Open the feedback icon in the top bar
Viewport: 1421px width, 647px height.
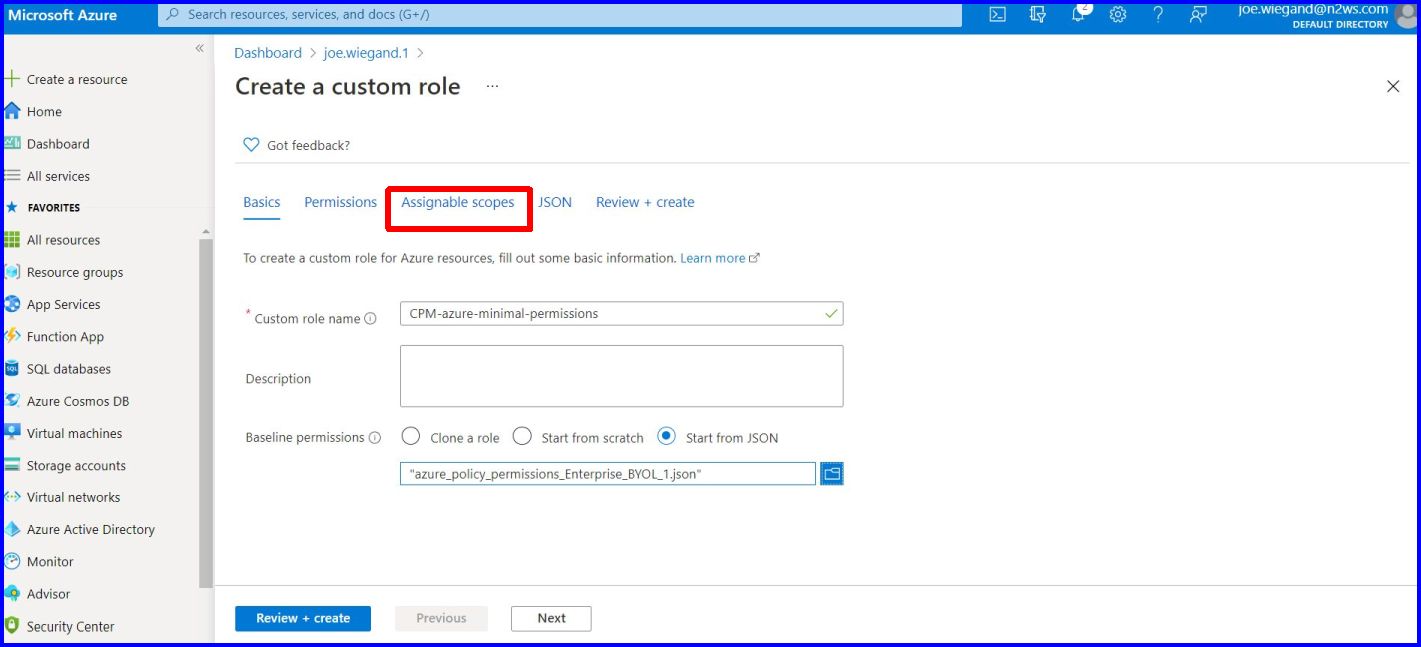pos(1198,15)
